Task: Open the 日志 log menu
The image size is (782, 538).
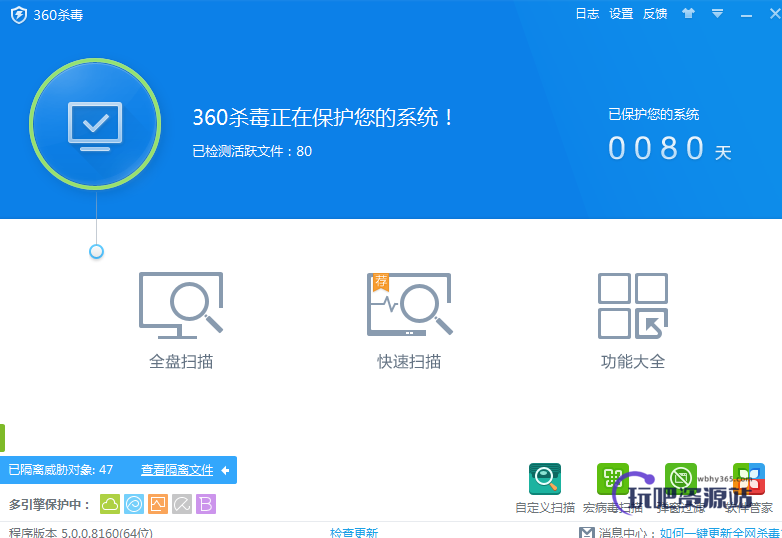Action: click(x=587, y=13)
